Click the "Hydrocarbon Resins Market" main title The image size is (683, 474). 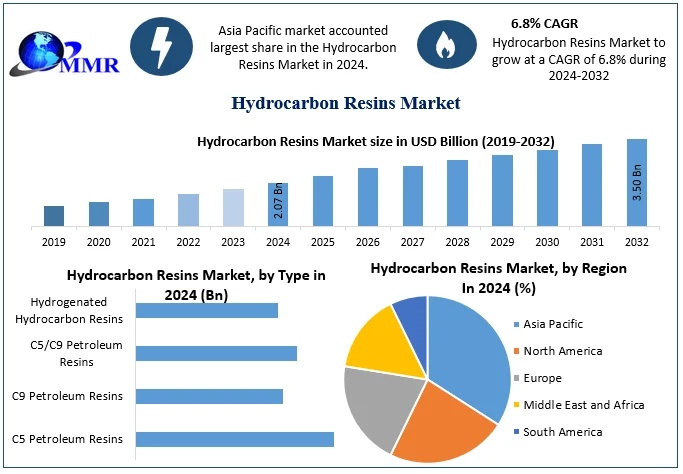[345, 103]
